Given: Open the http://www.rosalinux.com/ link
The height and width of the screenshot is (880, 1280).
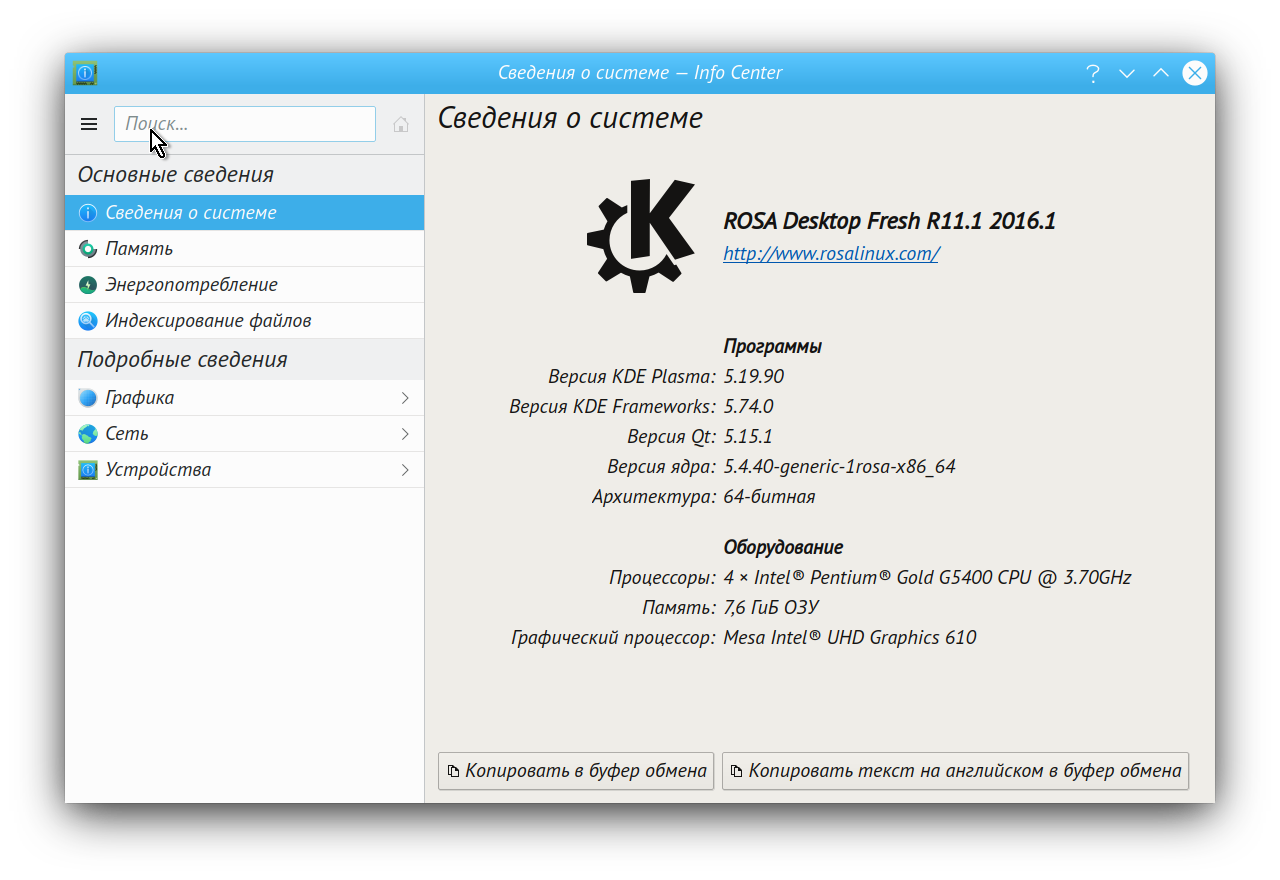Looking at the screenshot, I should coord(831,254).
